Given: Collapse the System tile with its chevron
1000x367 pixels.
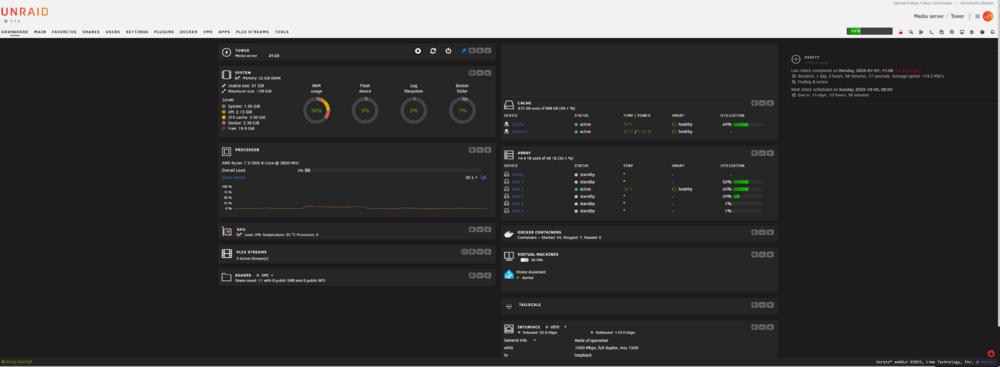Looking at the screenshot, I should [x=480, y=73].
